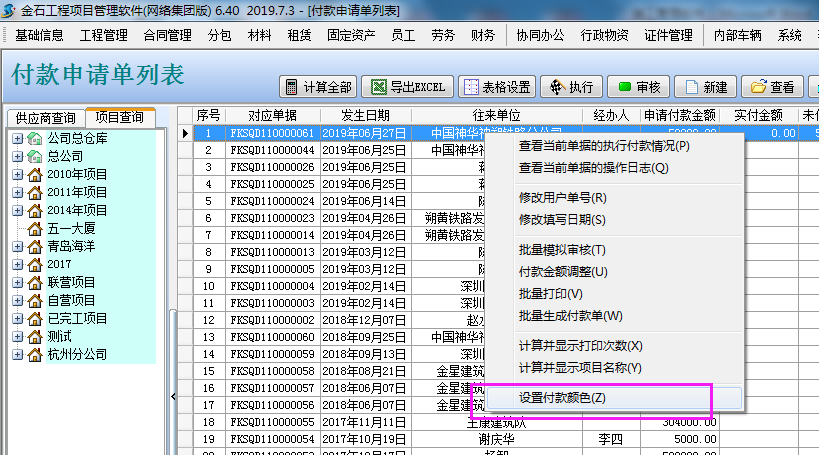Open the 合同管理 menu
This screenshot has height=455, width=819.
167,35
